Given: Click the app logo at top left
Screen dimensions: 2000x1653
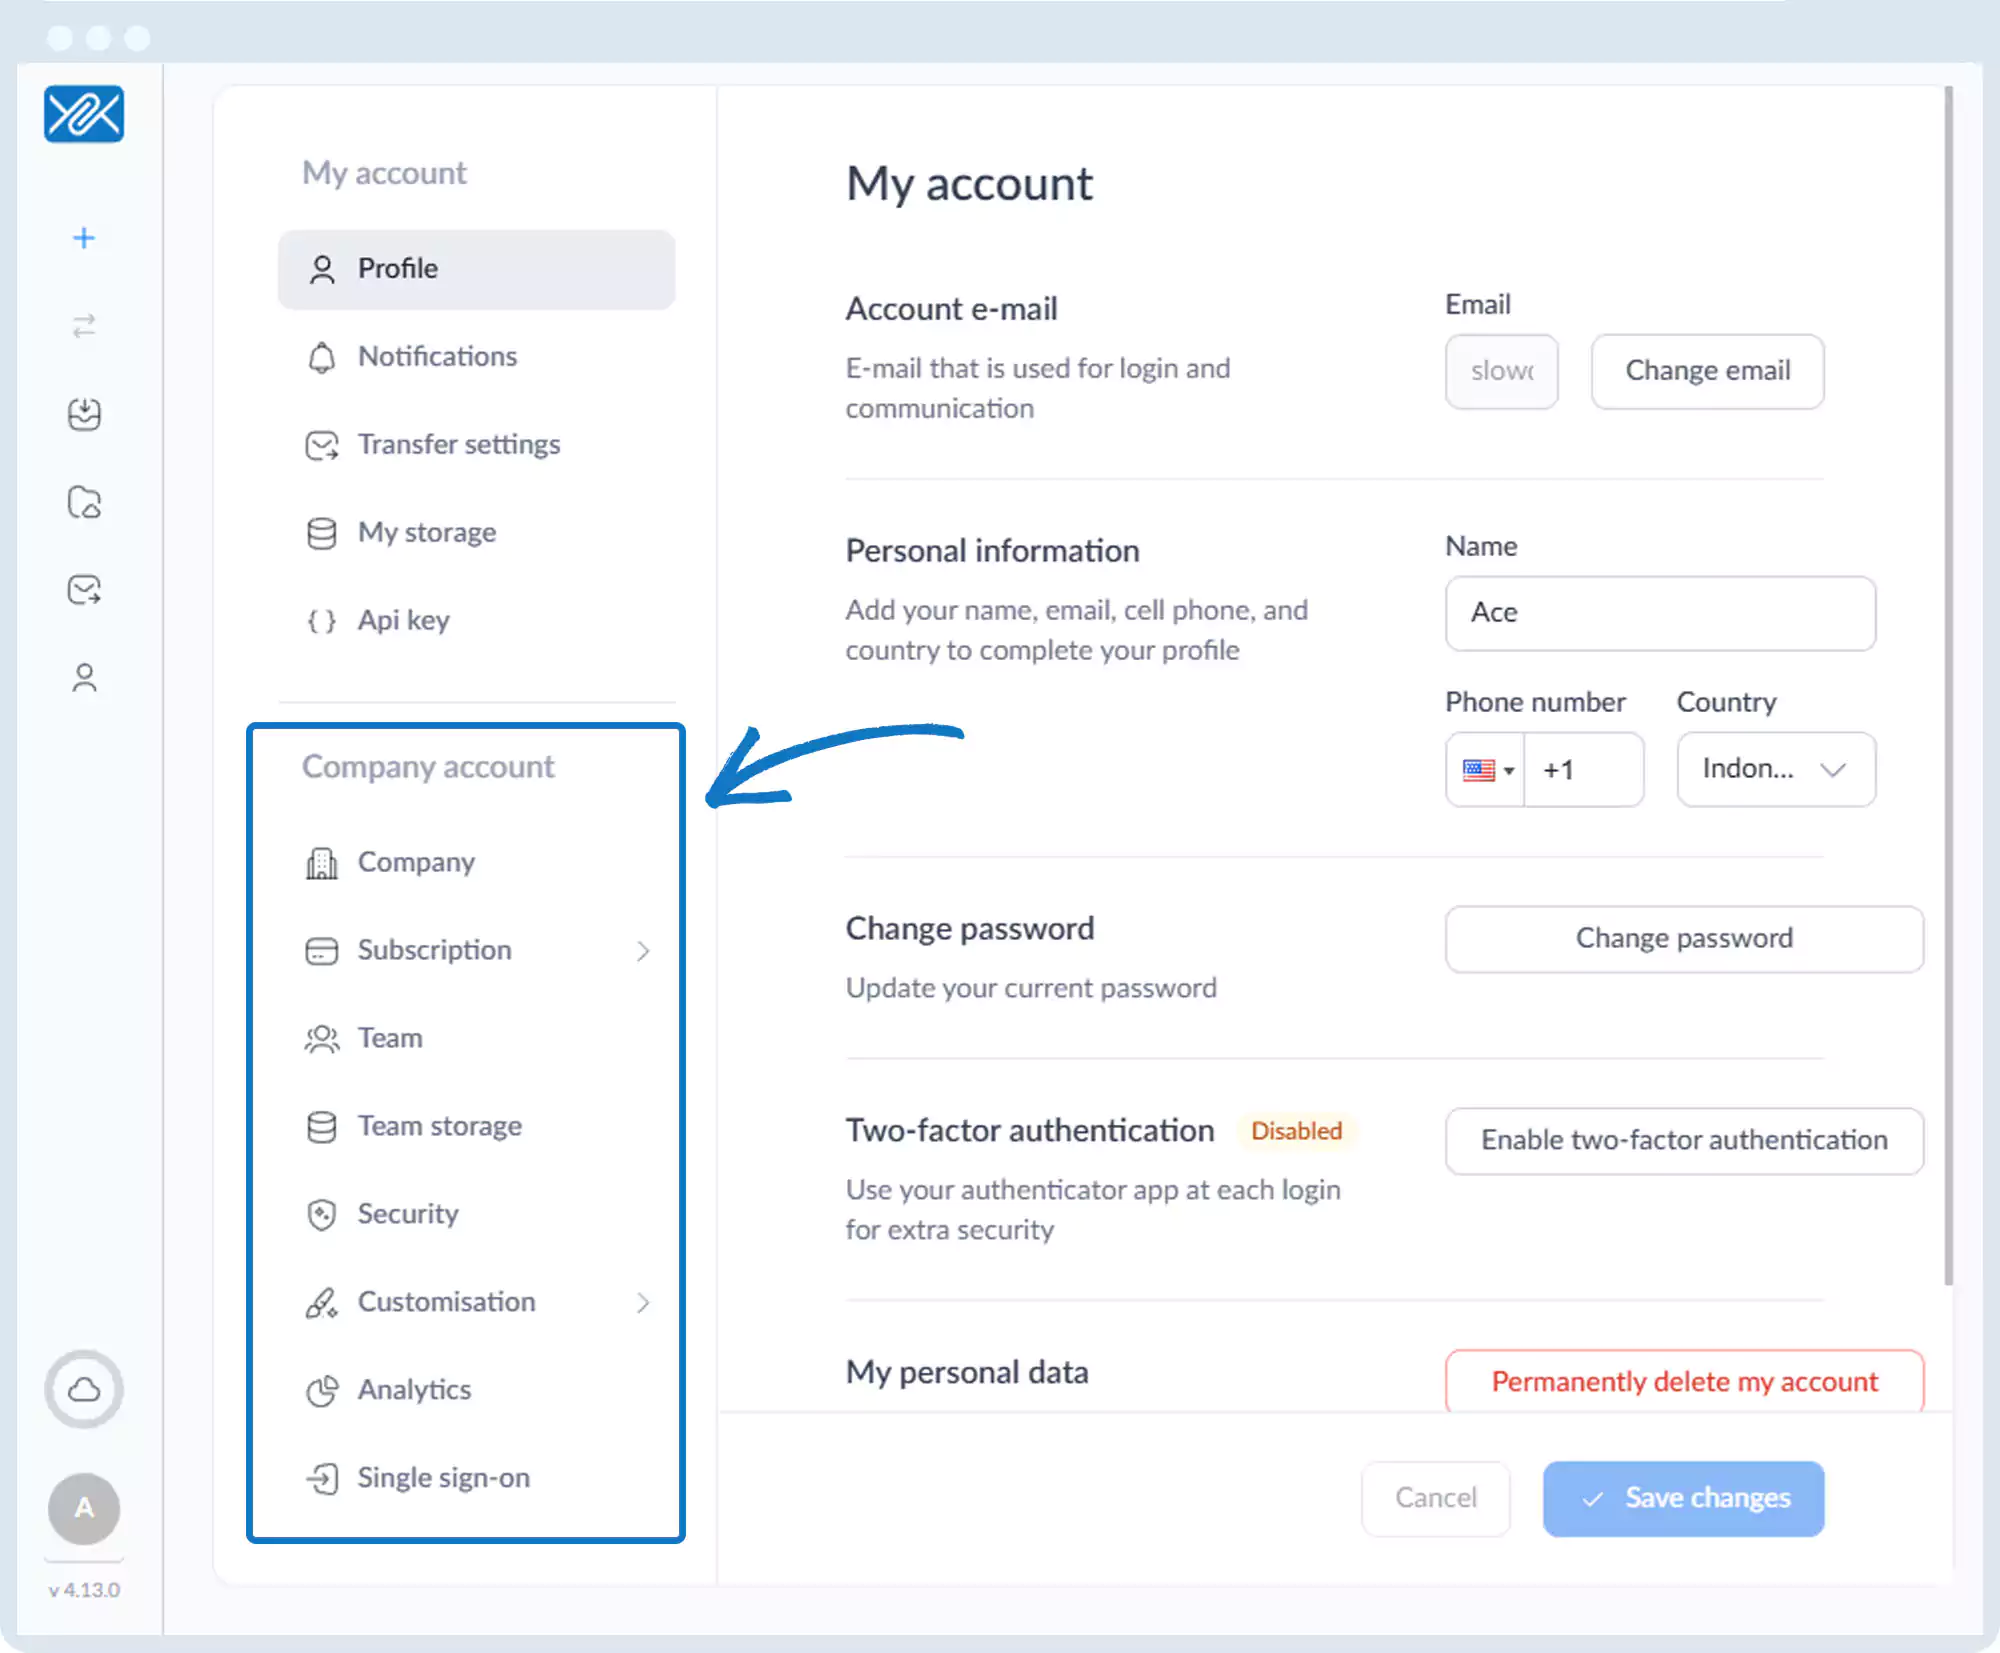Looking at the screenshot, I should click(x=84, y=114).
